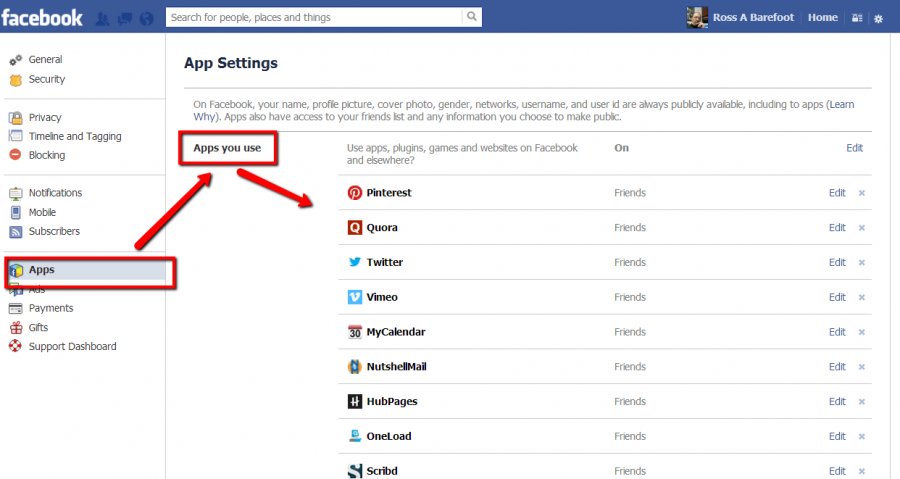Click the Subscribers feed icon

[15, 232]
